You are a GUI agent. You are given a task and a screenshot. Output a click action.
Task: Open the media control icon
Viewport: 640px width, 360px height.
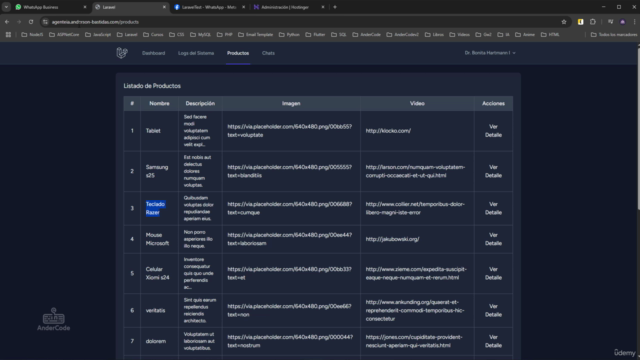pos(611,22)
